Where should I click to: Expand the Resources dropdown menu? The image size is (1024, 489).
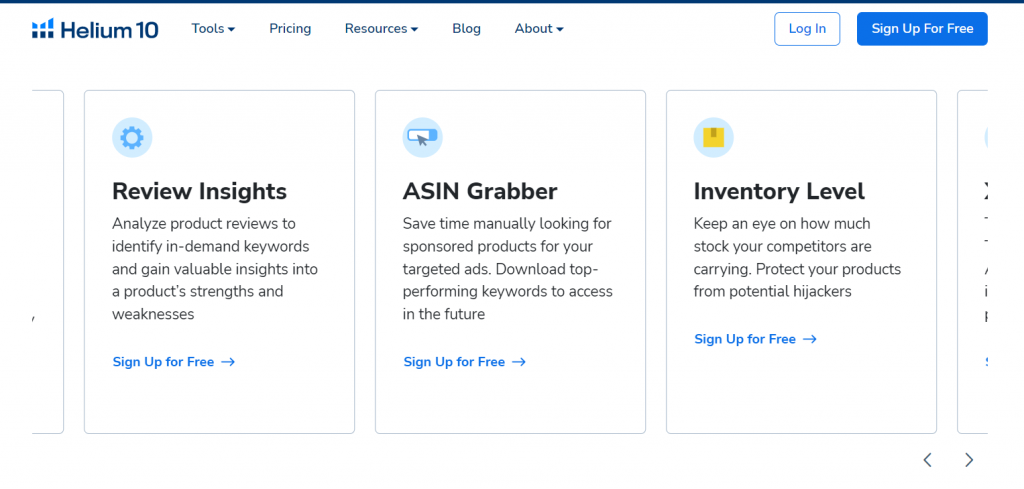click(381, 29)
